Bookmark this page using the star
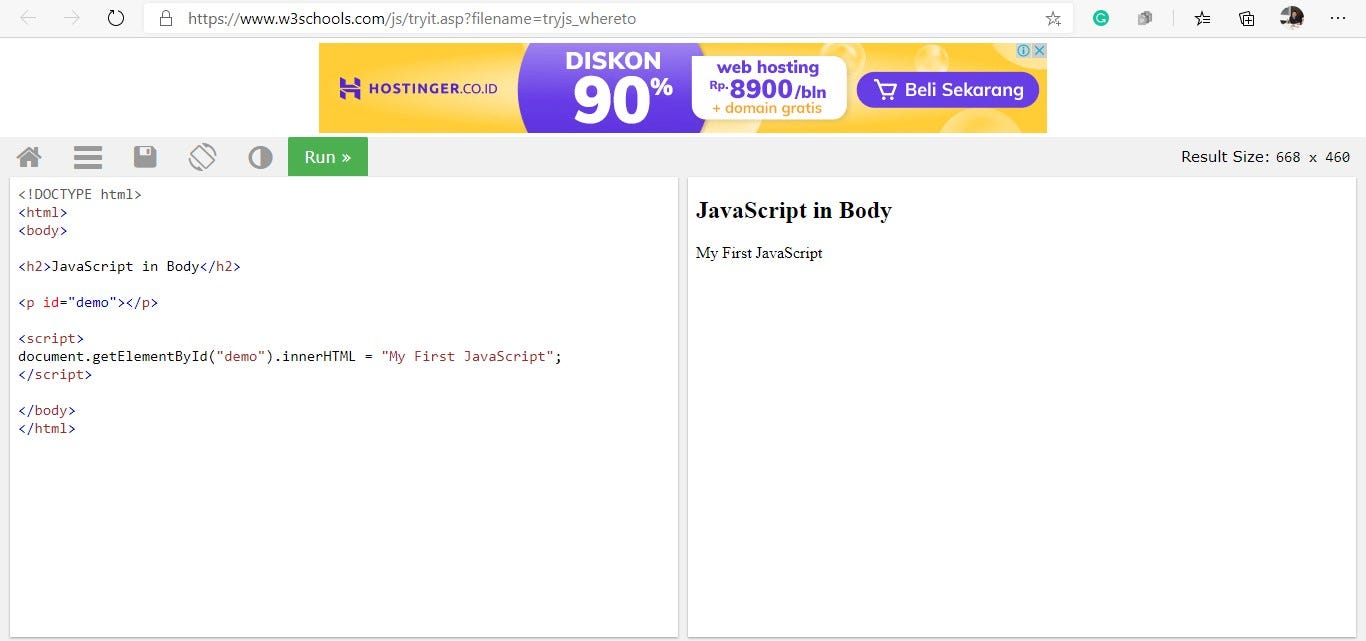 (1052, 17)
